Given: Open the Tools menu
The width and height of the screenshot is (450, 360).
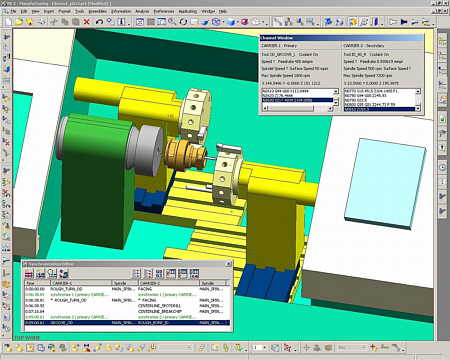Looking at the screenshot, I should tap(79, 11).
